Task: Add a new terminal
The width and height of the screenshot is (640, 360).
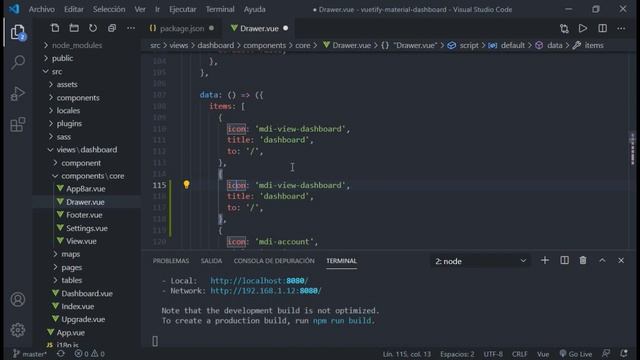Action: point(544,260)
